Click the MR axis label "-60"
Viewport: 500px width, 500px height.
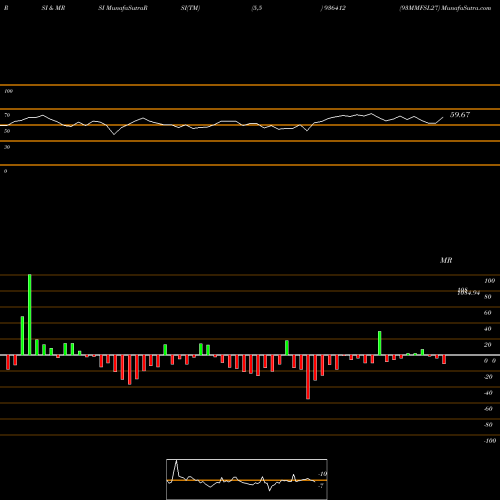[488, 409]
